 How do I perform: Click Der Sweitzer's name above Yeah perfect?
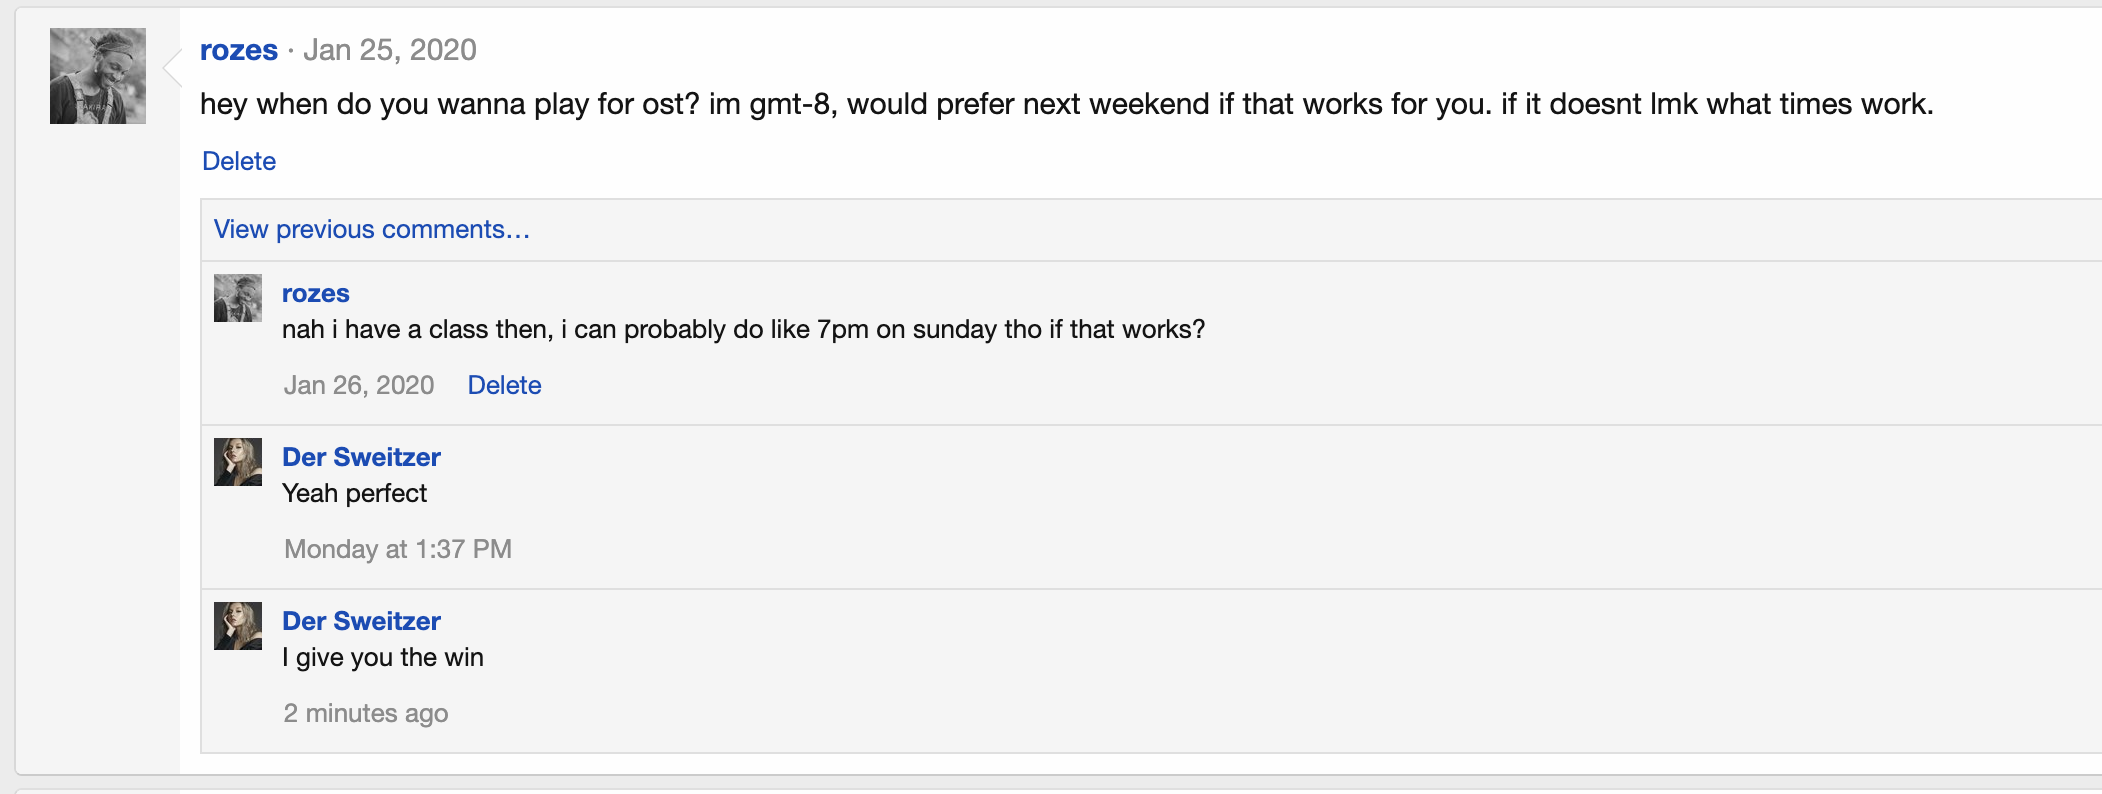361,457
